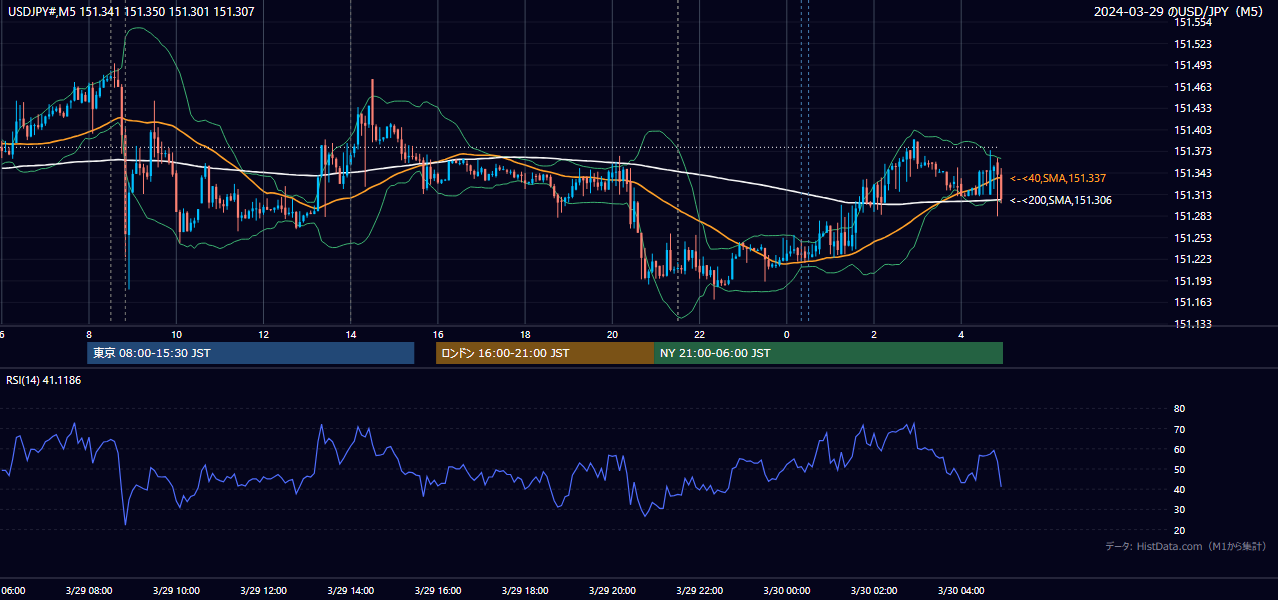This screenshot has width=1278, height=600.
Task: Click hour label 8 under price chart
Action: pyautogui.click(x=89, y=334)
